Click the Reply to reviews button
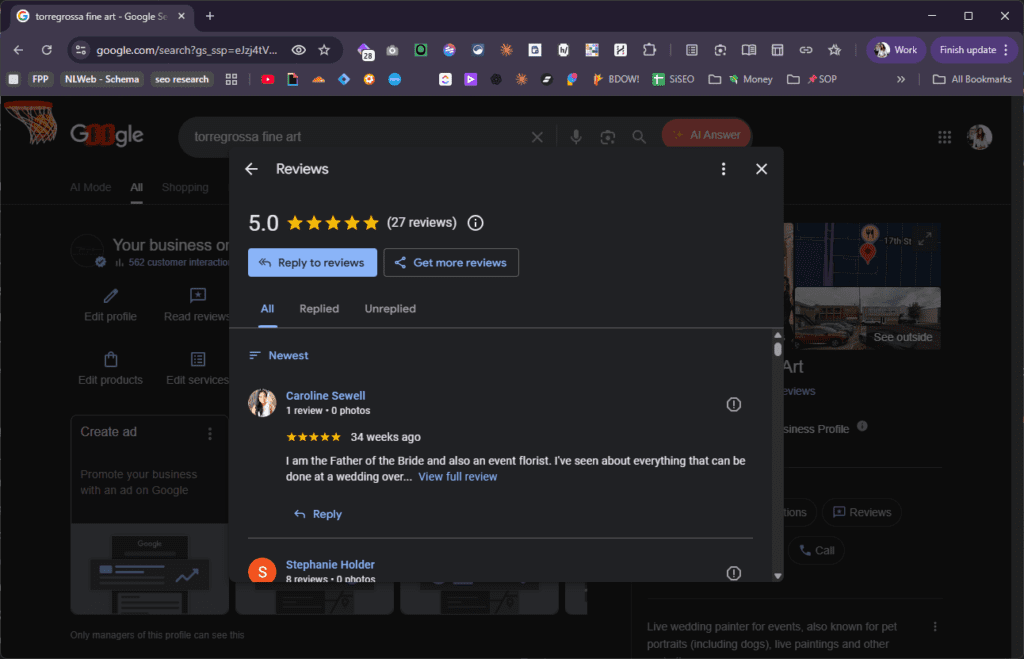 312,262
